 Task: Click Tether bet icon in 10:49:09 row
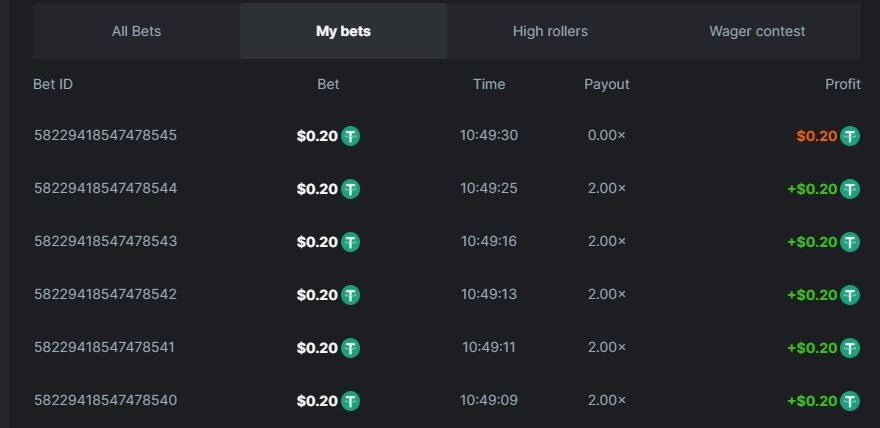[x=350, y=401]
